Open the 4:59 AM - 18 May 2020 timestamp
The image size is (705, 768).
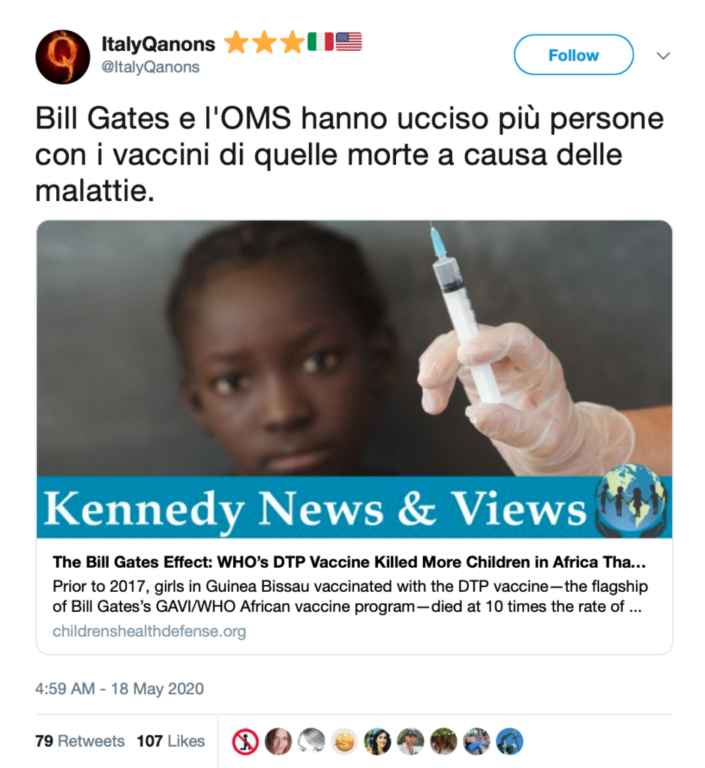click(x=119, y=689)
